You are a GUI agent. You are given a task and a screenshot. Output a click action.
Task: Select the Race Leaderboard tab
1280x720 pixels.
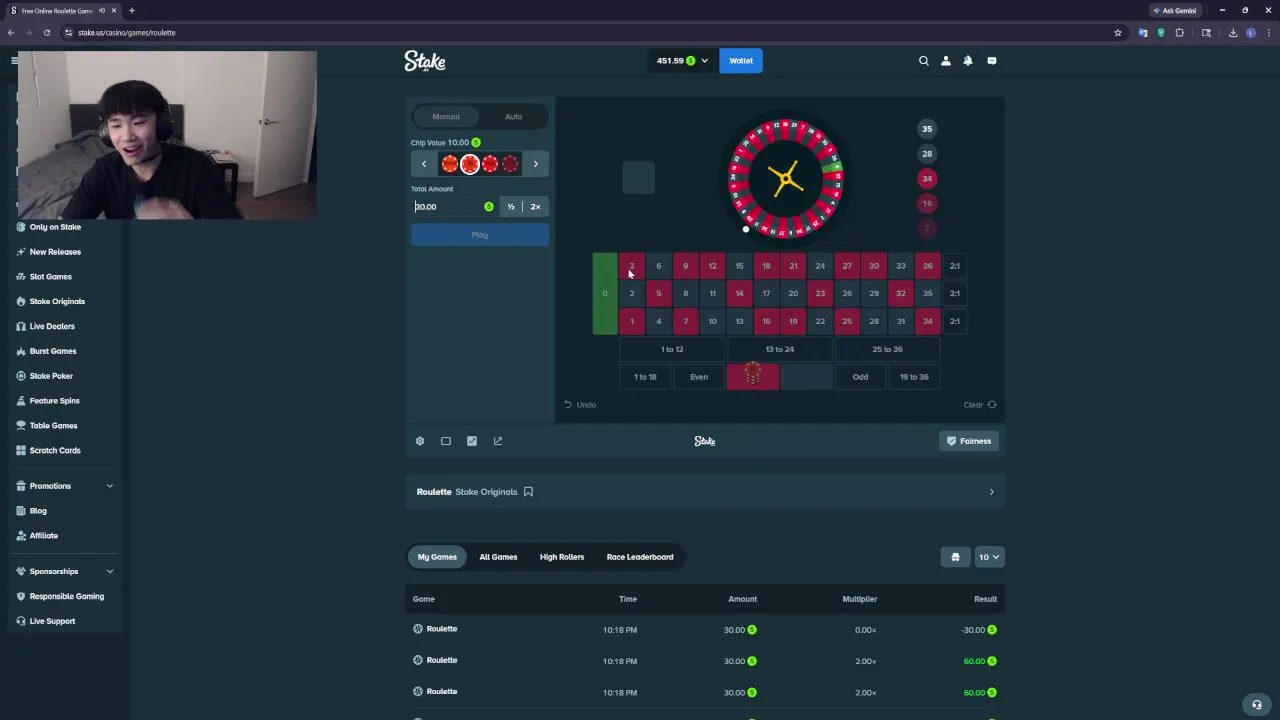(640, 557)
